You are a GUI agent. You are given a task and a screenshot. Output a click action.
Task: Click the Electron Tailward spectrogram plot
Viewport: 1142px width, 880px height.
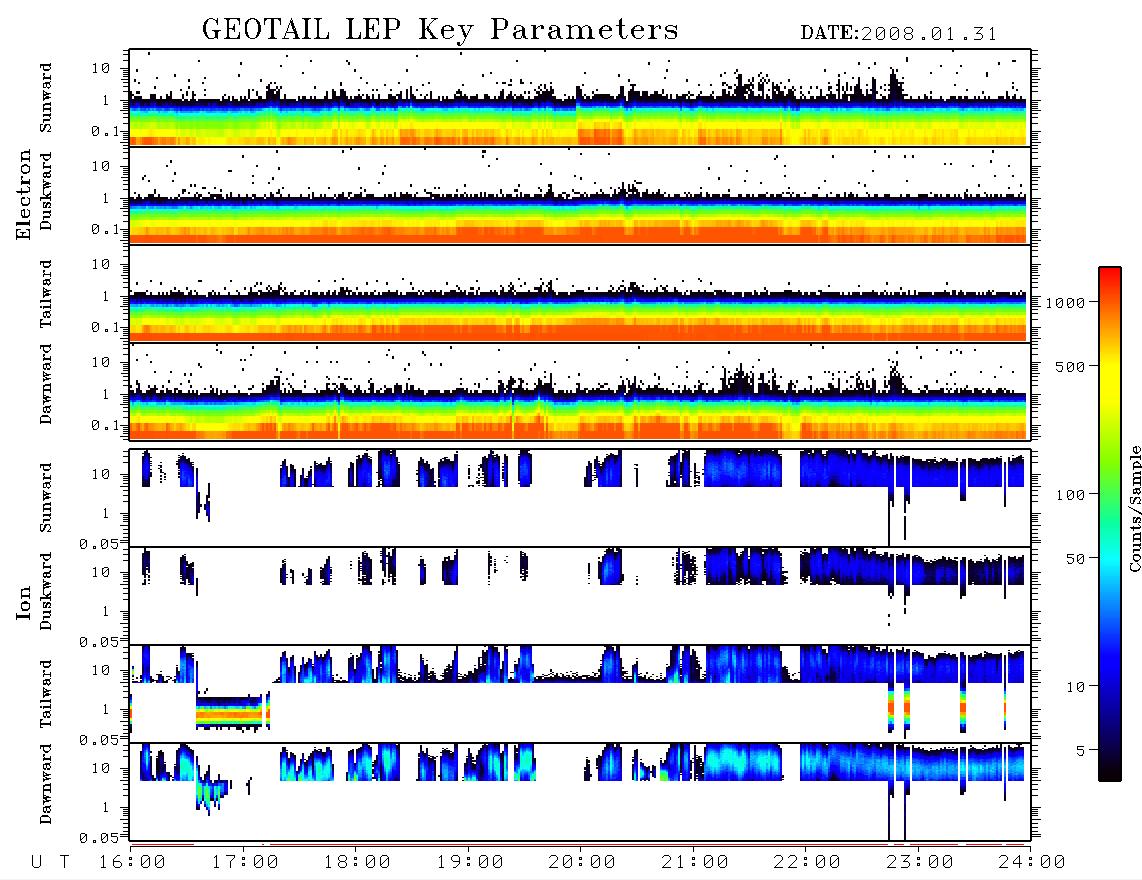click(x=580, y=294)
